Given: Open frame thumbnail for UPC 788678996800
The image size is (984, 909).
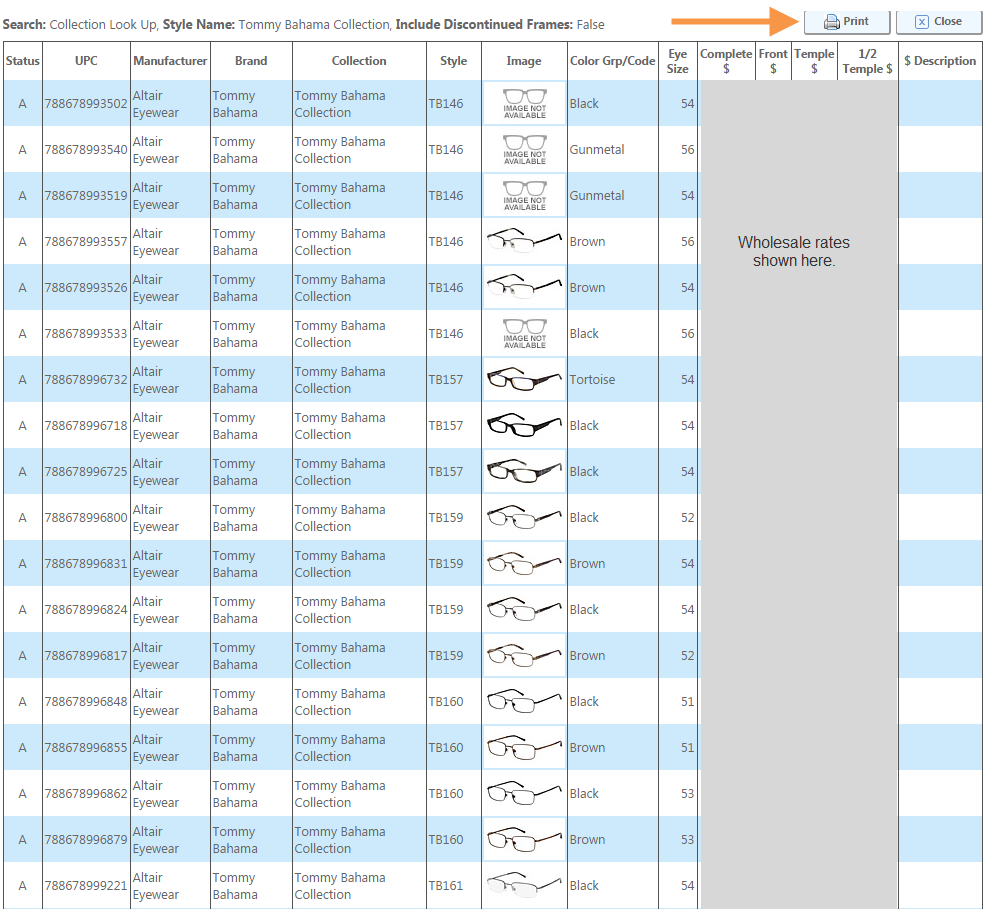Looking at the screenshot, I should 524,517.
